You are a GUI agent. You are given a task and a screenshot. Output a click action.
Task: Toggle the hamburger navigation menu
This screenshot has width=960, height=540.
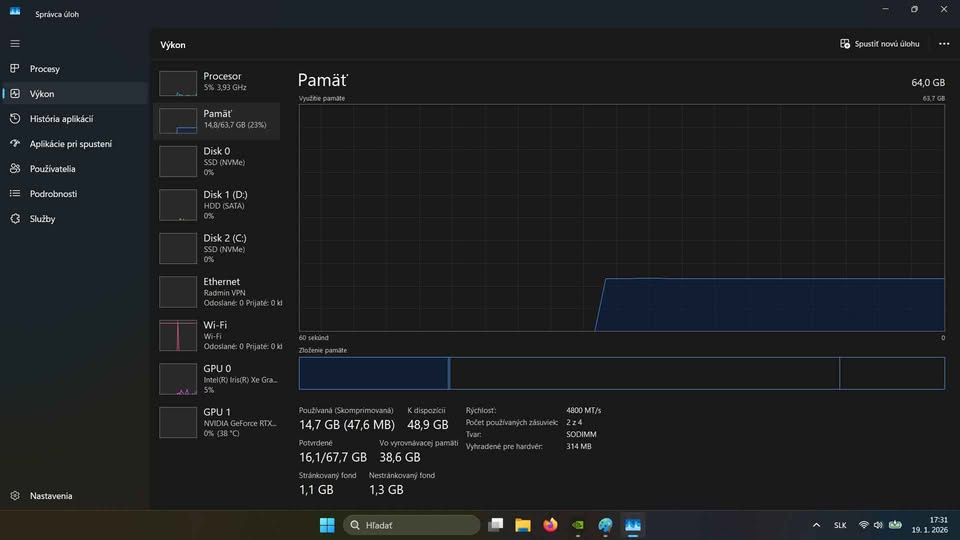click(15, 44)
